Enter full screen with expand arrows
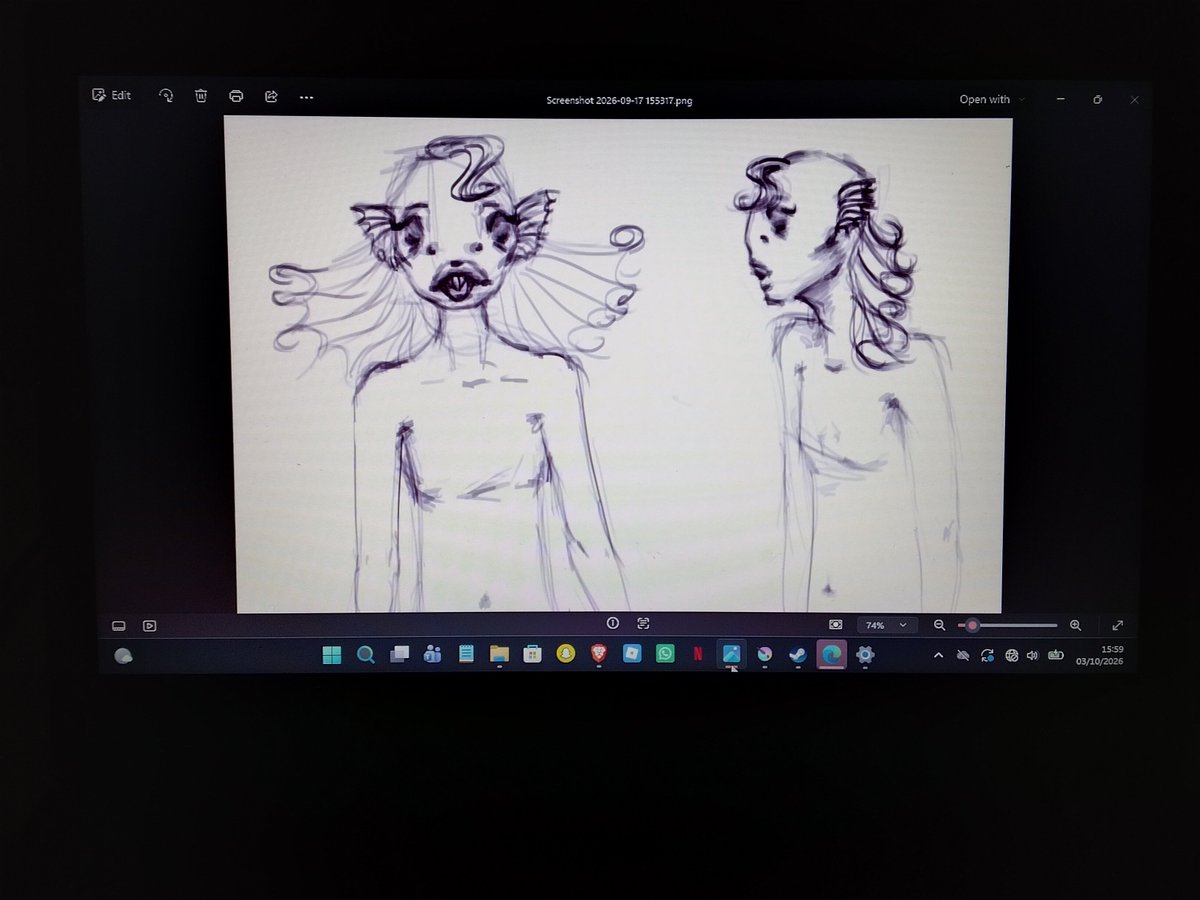Image resolution: width=1200 pixels, height=900 pixels. coord(1118,625)
